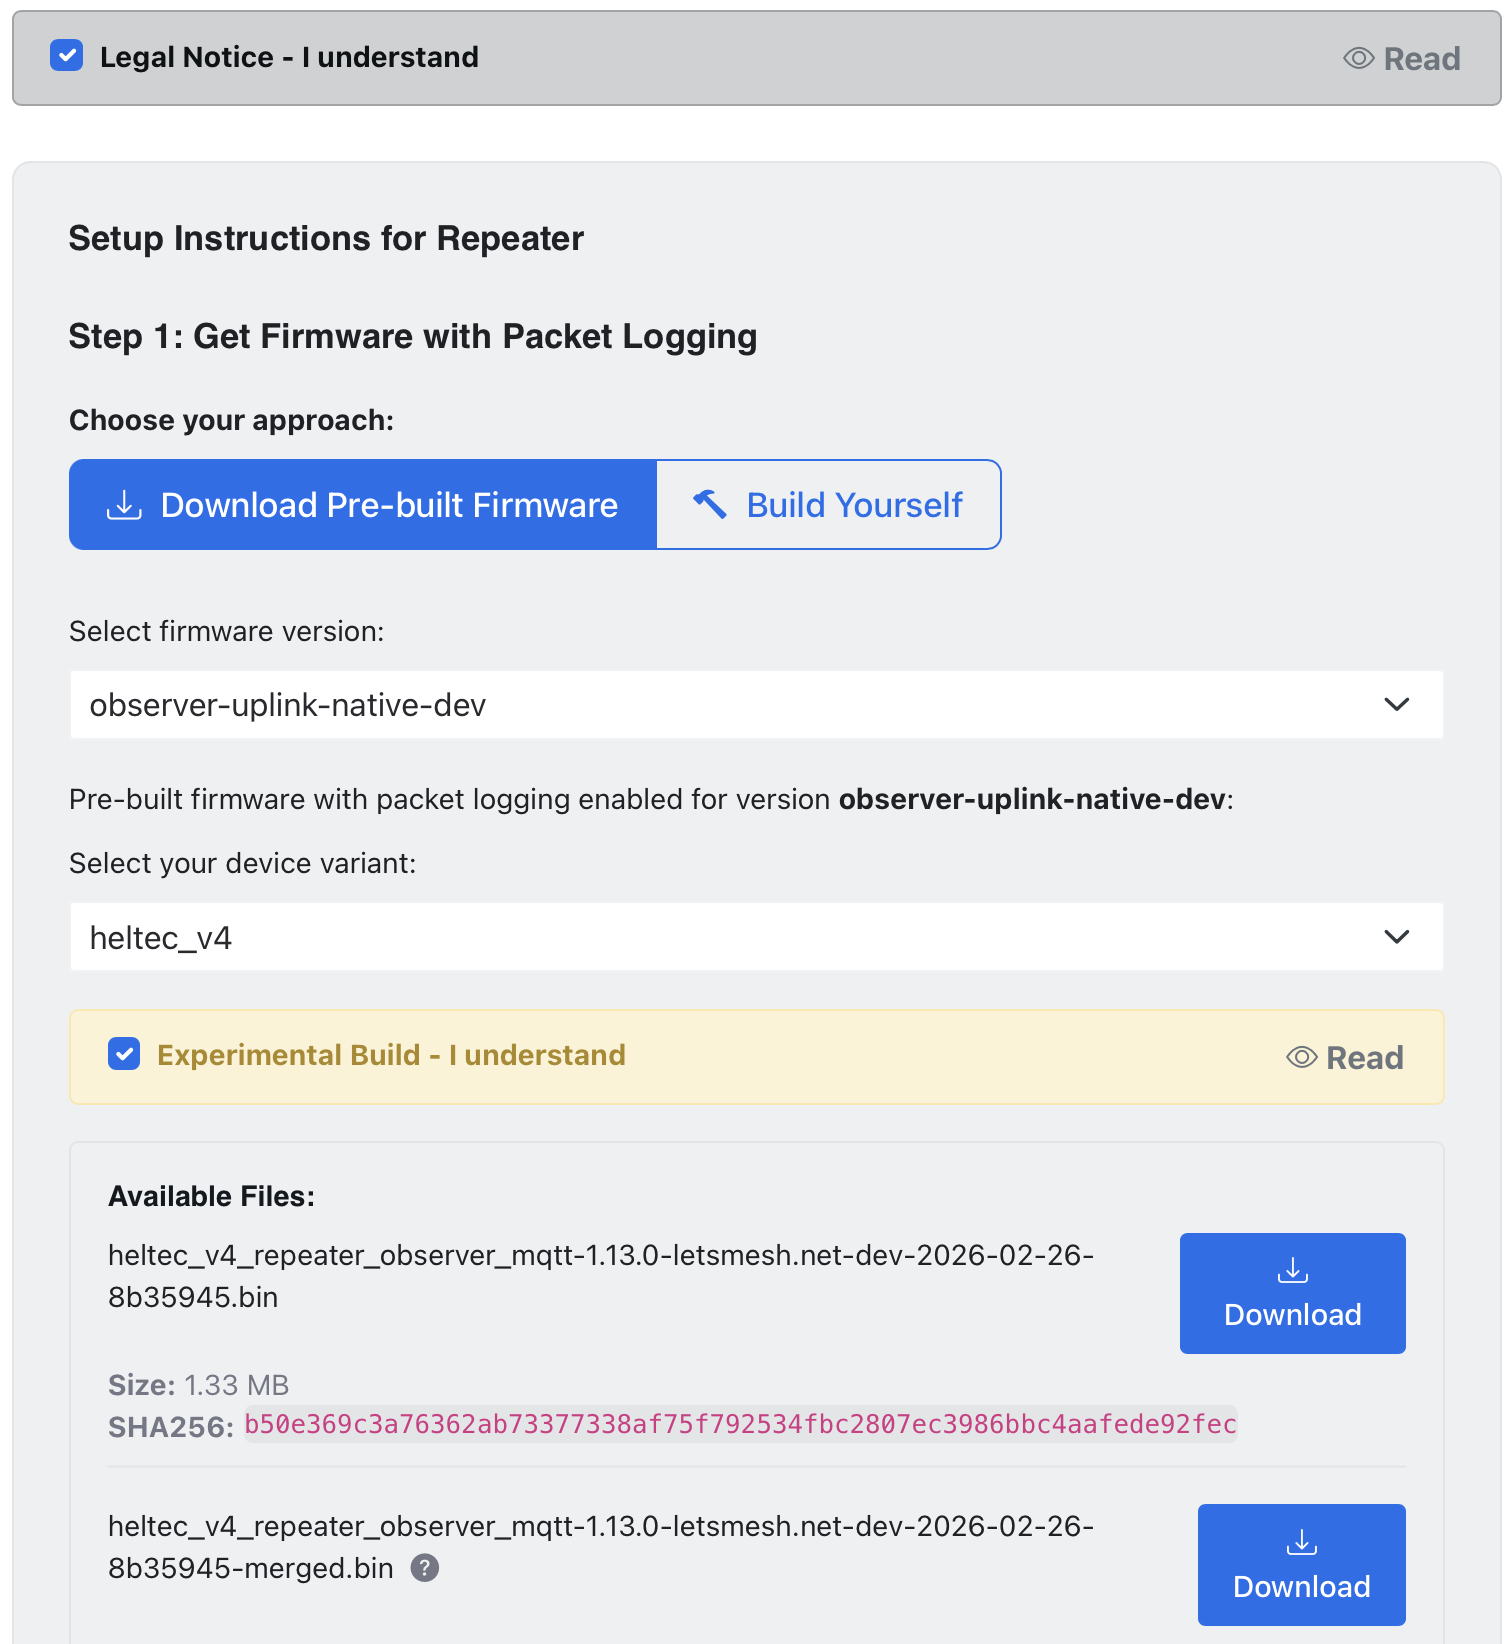Viewport: 1504px width, 1644px height.
Task: Select the Download Pre-built Firmware tab
Action: [x=363, y=505]
